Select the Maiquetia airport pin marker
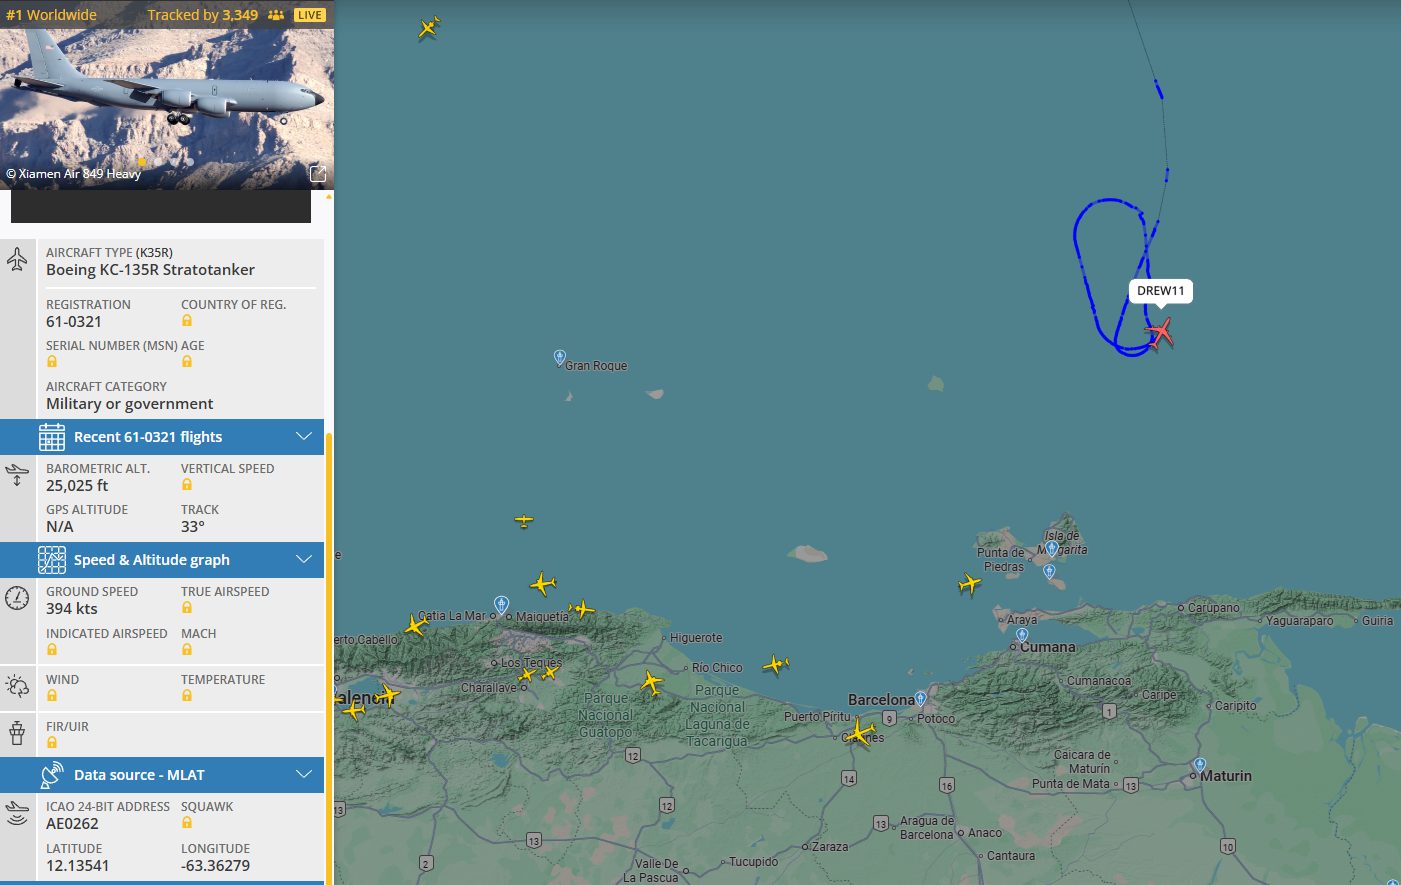The image size is (1401, 885). pyautogui.click(x=502, y=604)
